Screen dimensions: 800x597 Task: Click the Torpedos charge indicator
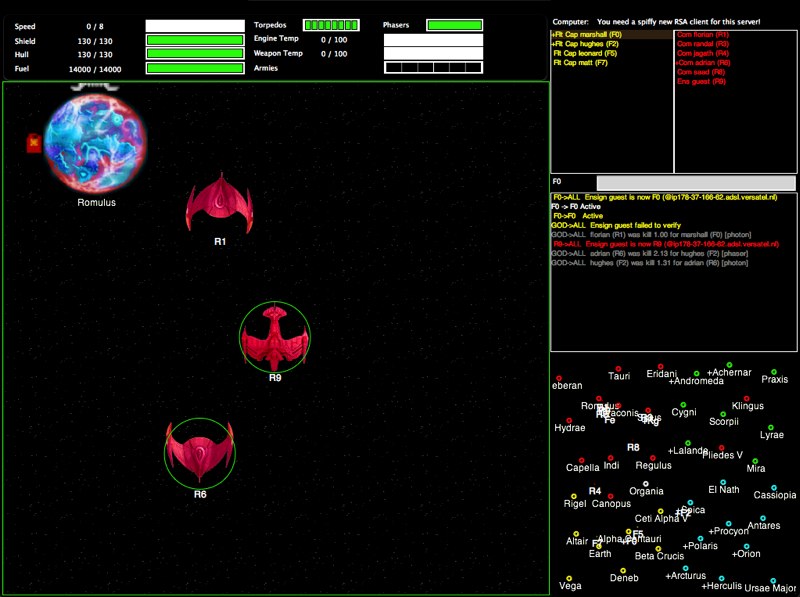[331, 25]
